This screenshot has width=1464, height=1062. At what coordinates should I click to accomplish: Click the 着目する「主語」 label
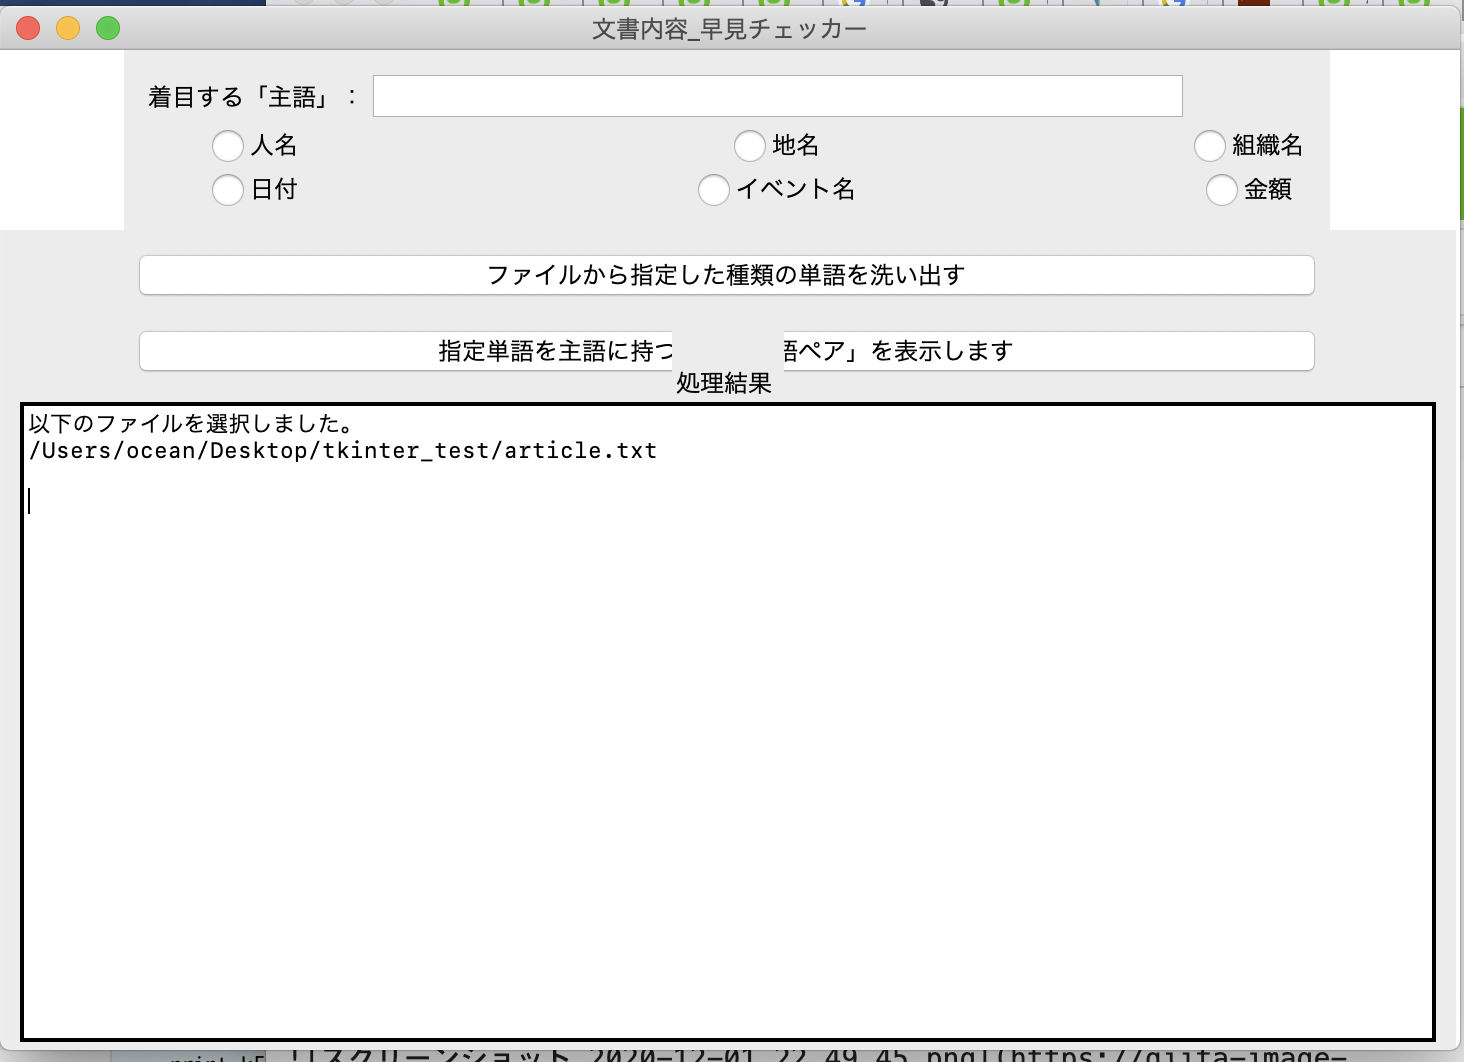[x=250, y=95]
